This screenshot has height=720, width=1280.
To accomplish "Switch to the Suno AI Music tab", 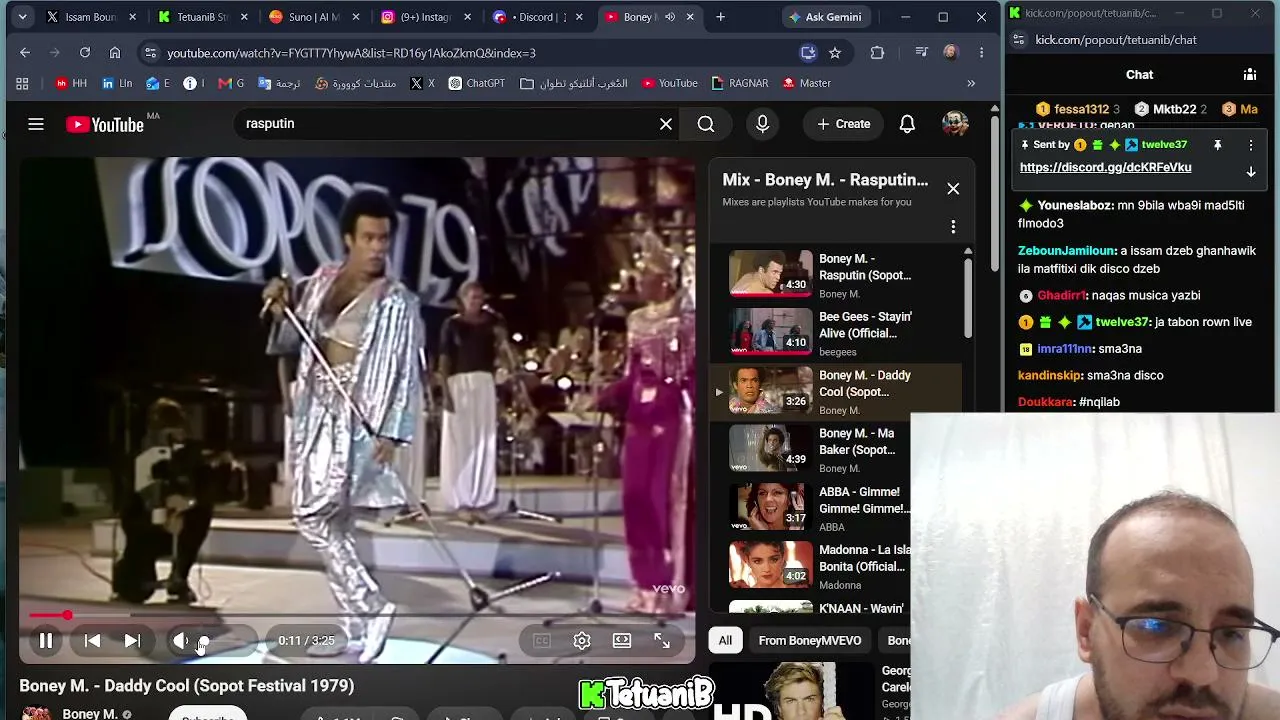I will 313,17.
